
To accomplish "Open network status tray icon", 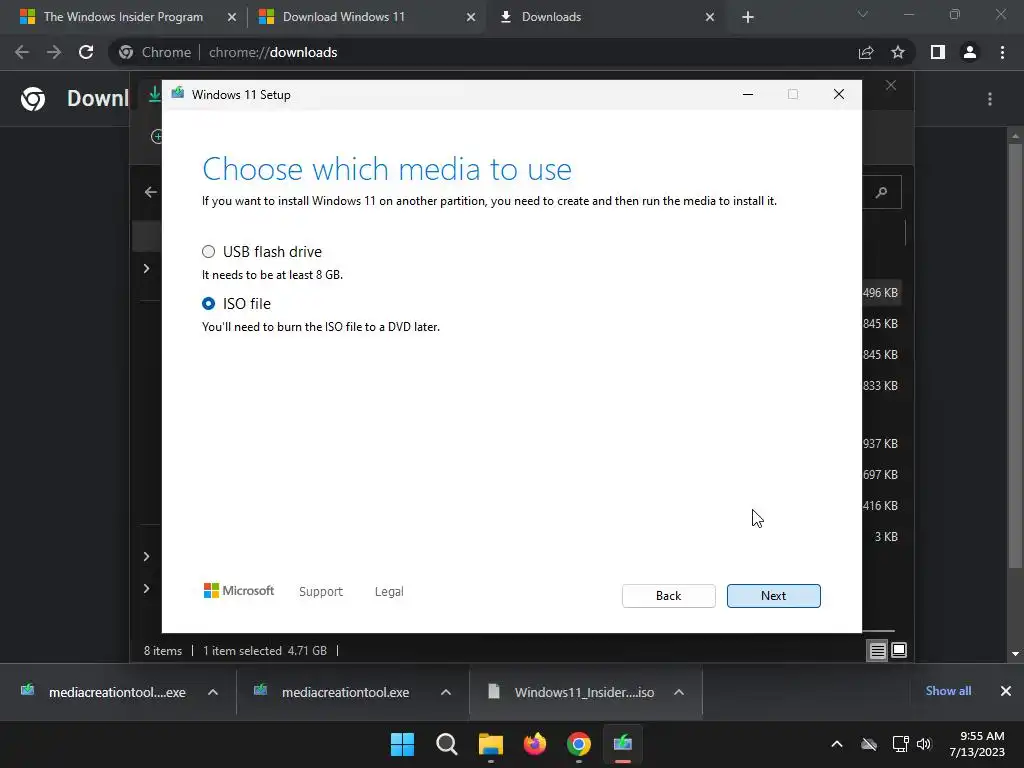I will coord(901,744).
